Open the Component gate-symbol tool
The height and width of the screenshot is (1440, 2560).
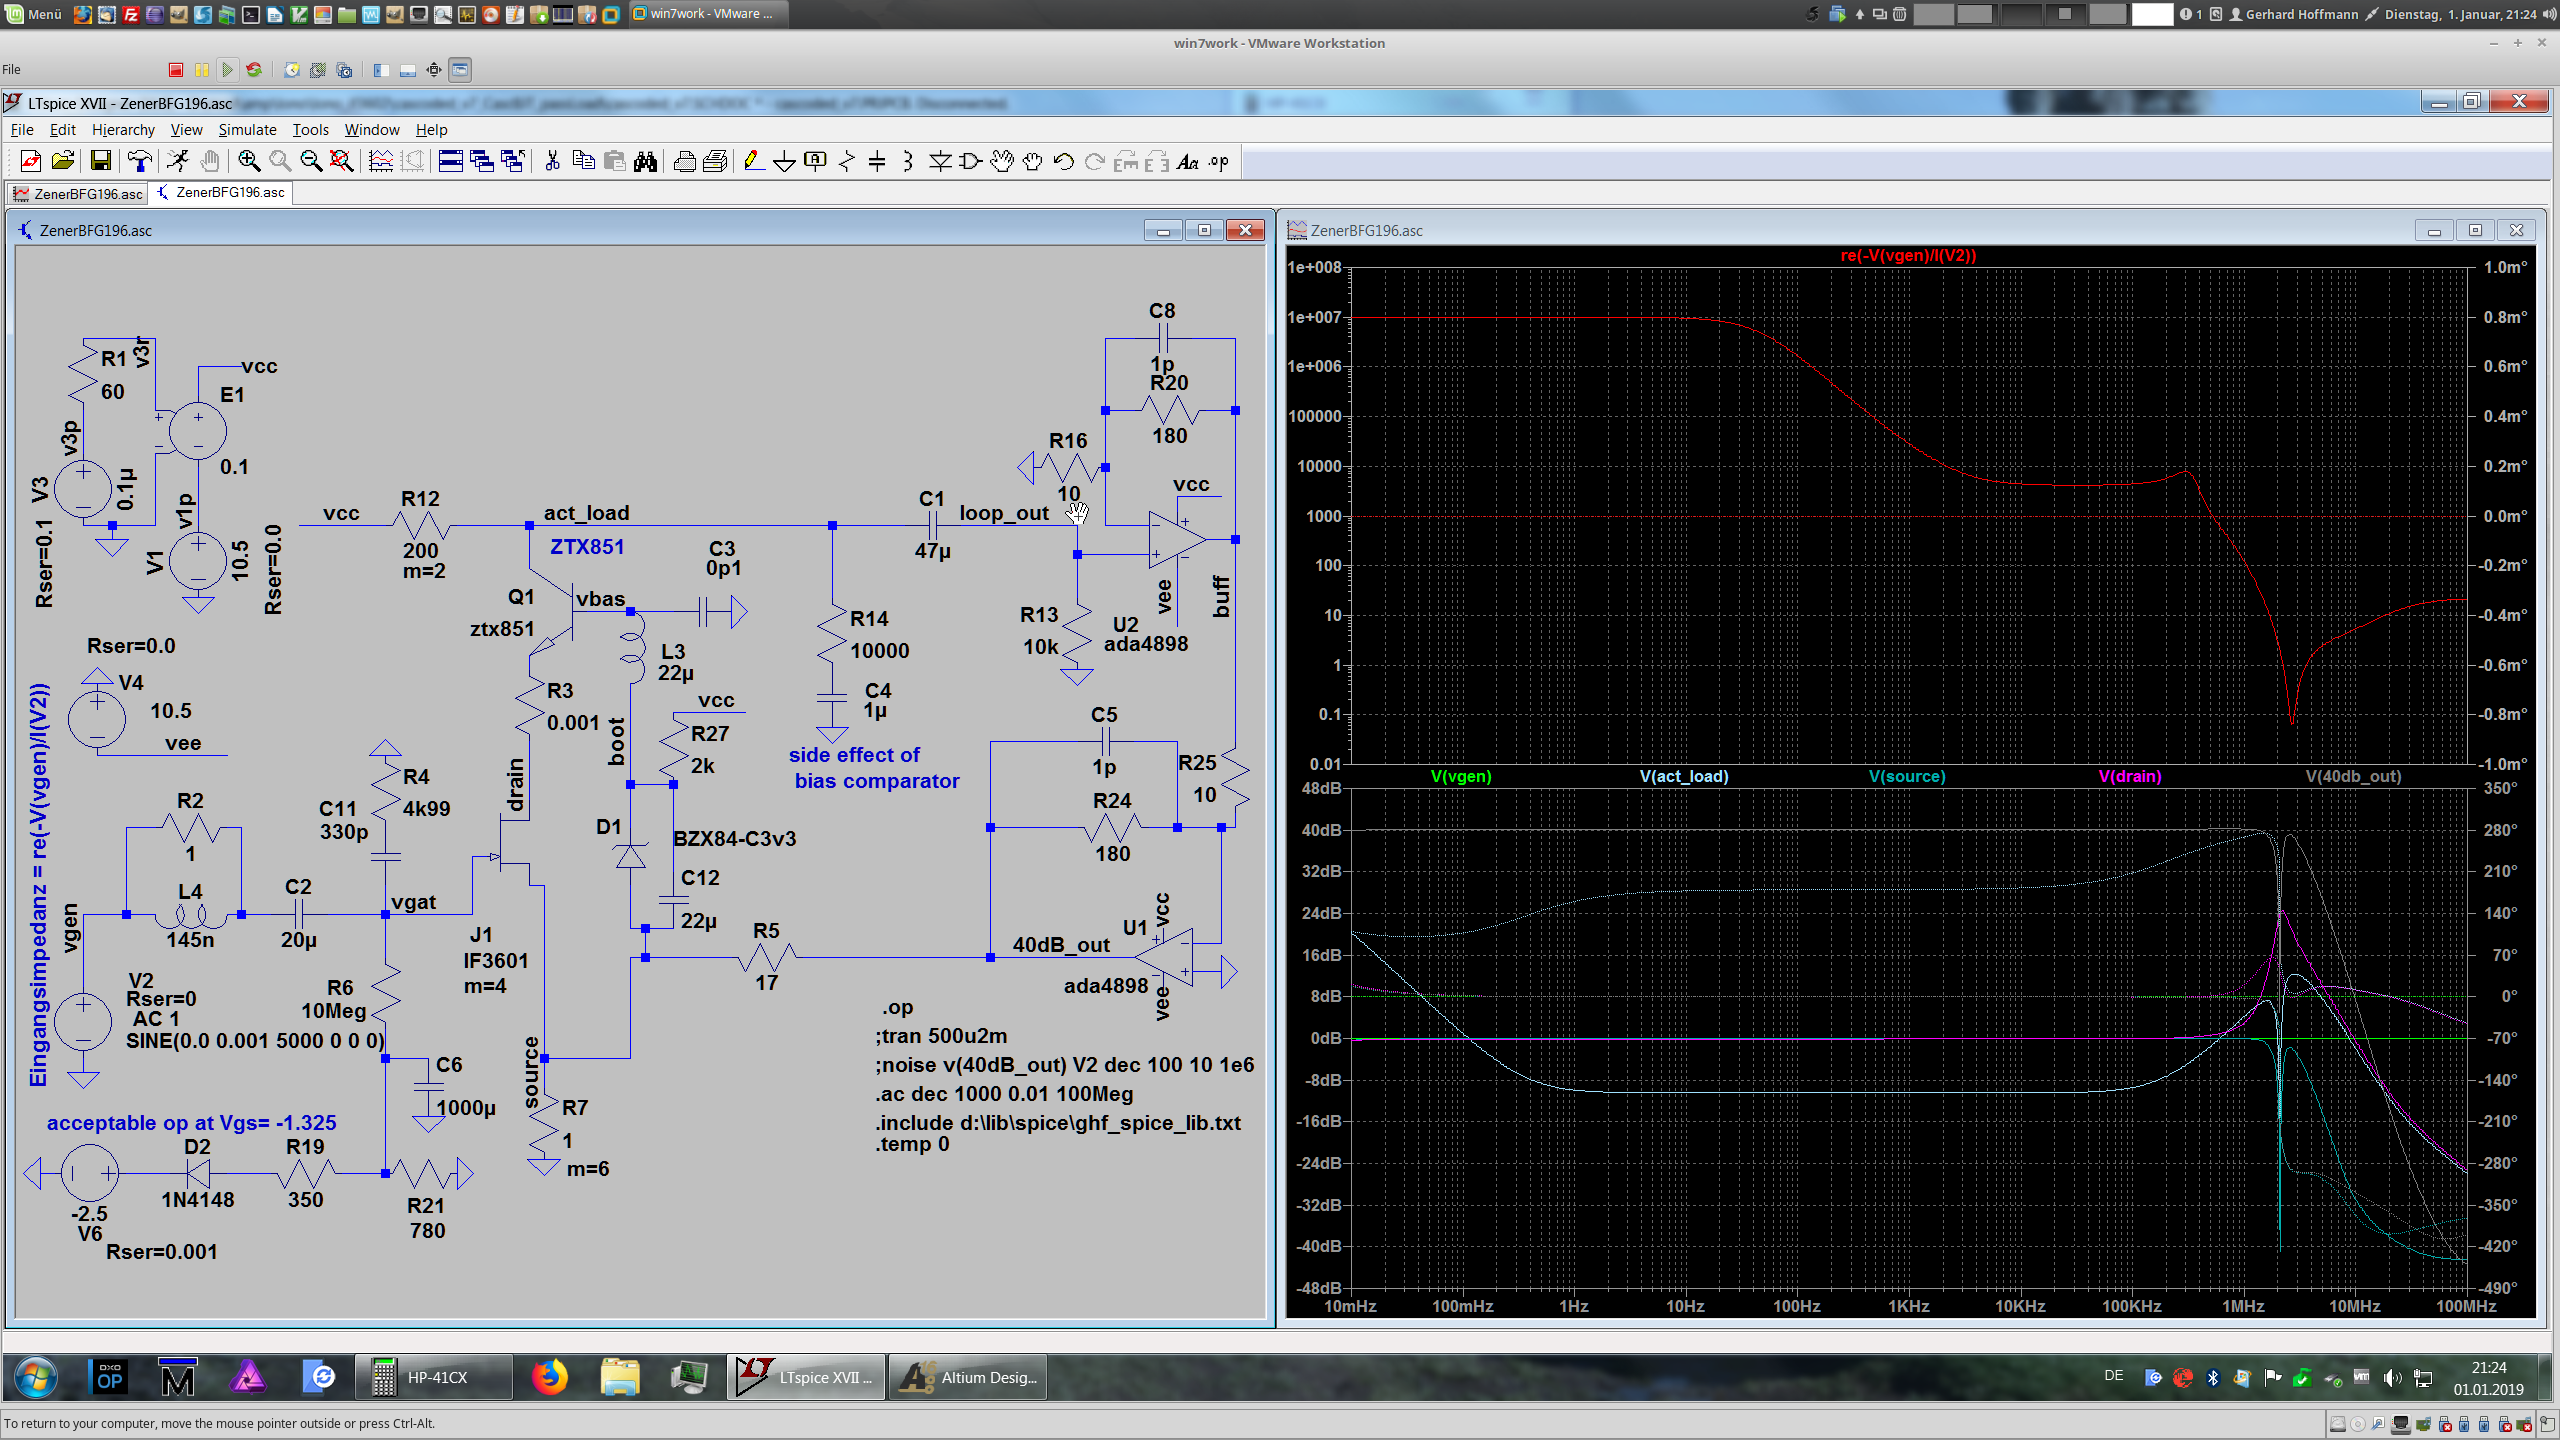click(x=970, y=161)
